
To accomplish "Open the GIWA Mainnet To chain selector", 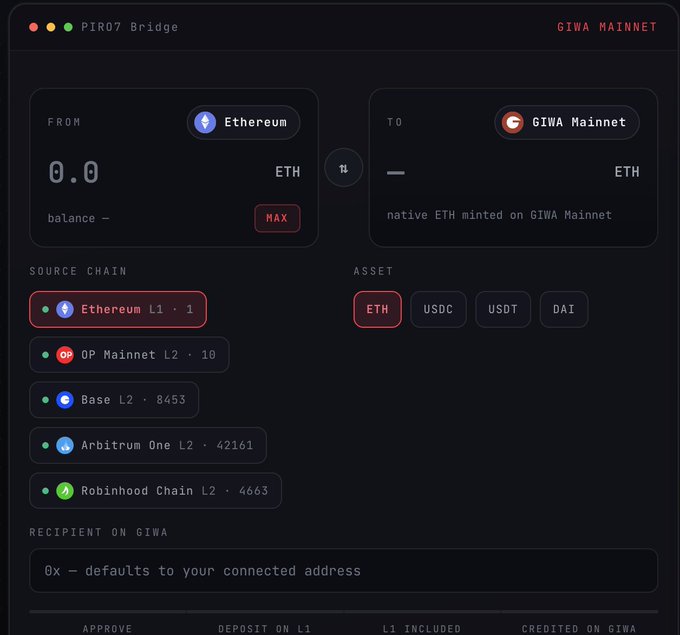I will tap(567, 122).
